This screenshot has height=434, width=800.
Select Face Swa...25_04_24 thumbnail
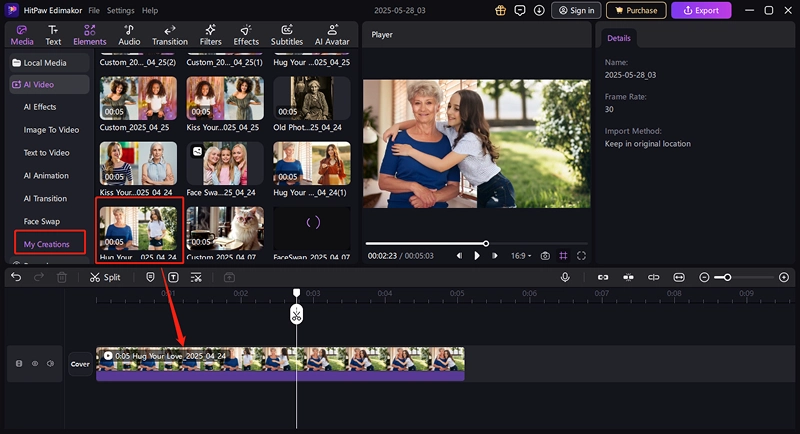click(225, 163)
